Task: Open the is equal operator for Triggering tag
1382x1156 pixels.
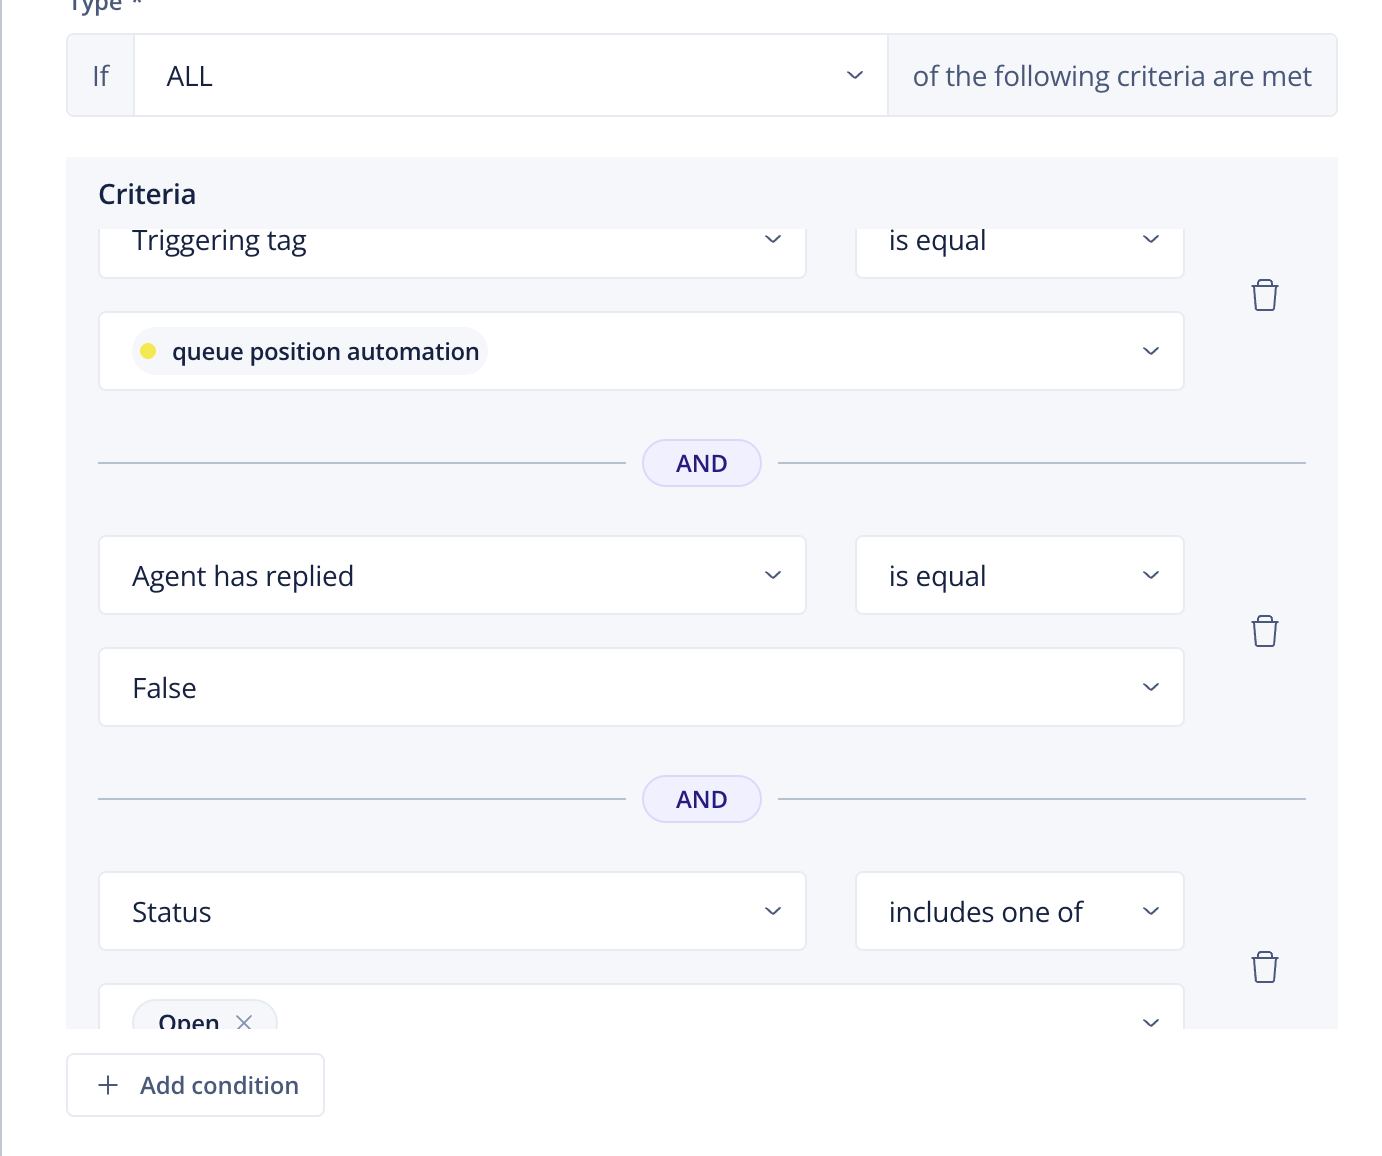Action: pos(1150,240)
